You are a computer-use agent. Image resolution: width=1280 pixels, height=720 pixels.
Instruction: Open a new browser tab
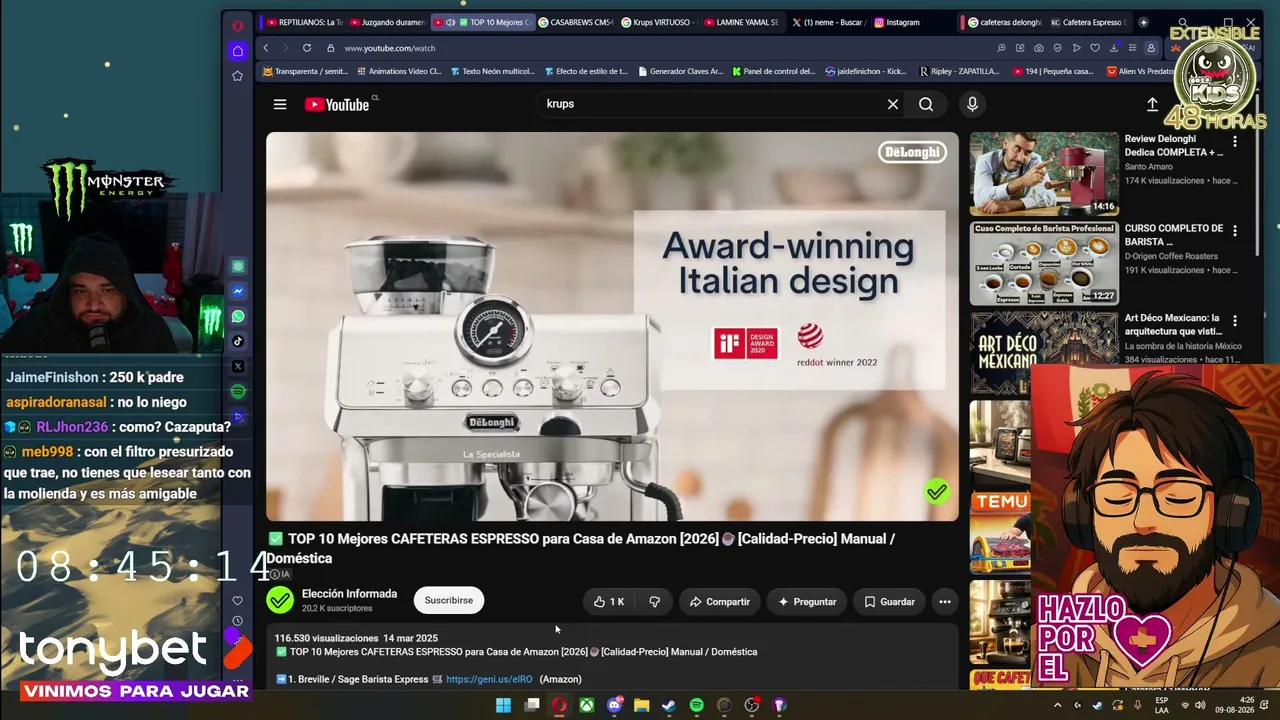pos(1144,22)
